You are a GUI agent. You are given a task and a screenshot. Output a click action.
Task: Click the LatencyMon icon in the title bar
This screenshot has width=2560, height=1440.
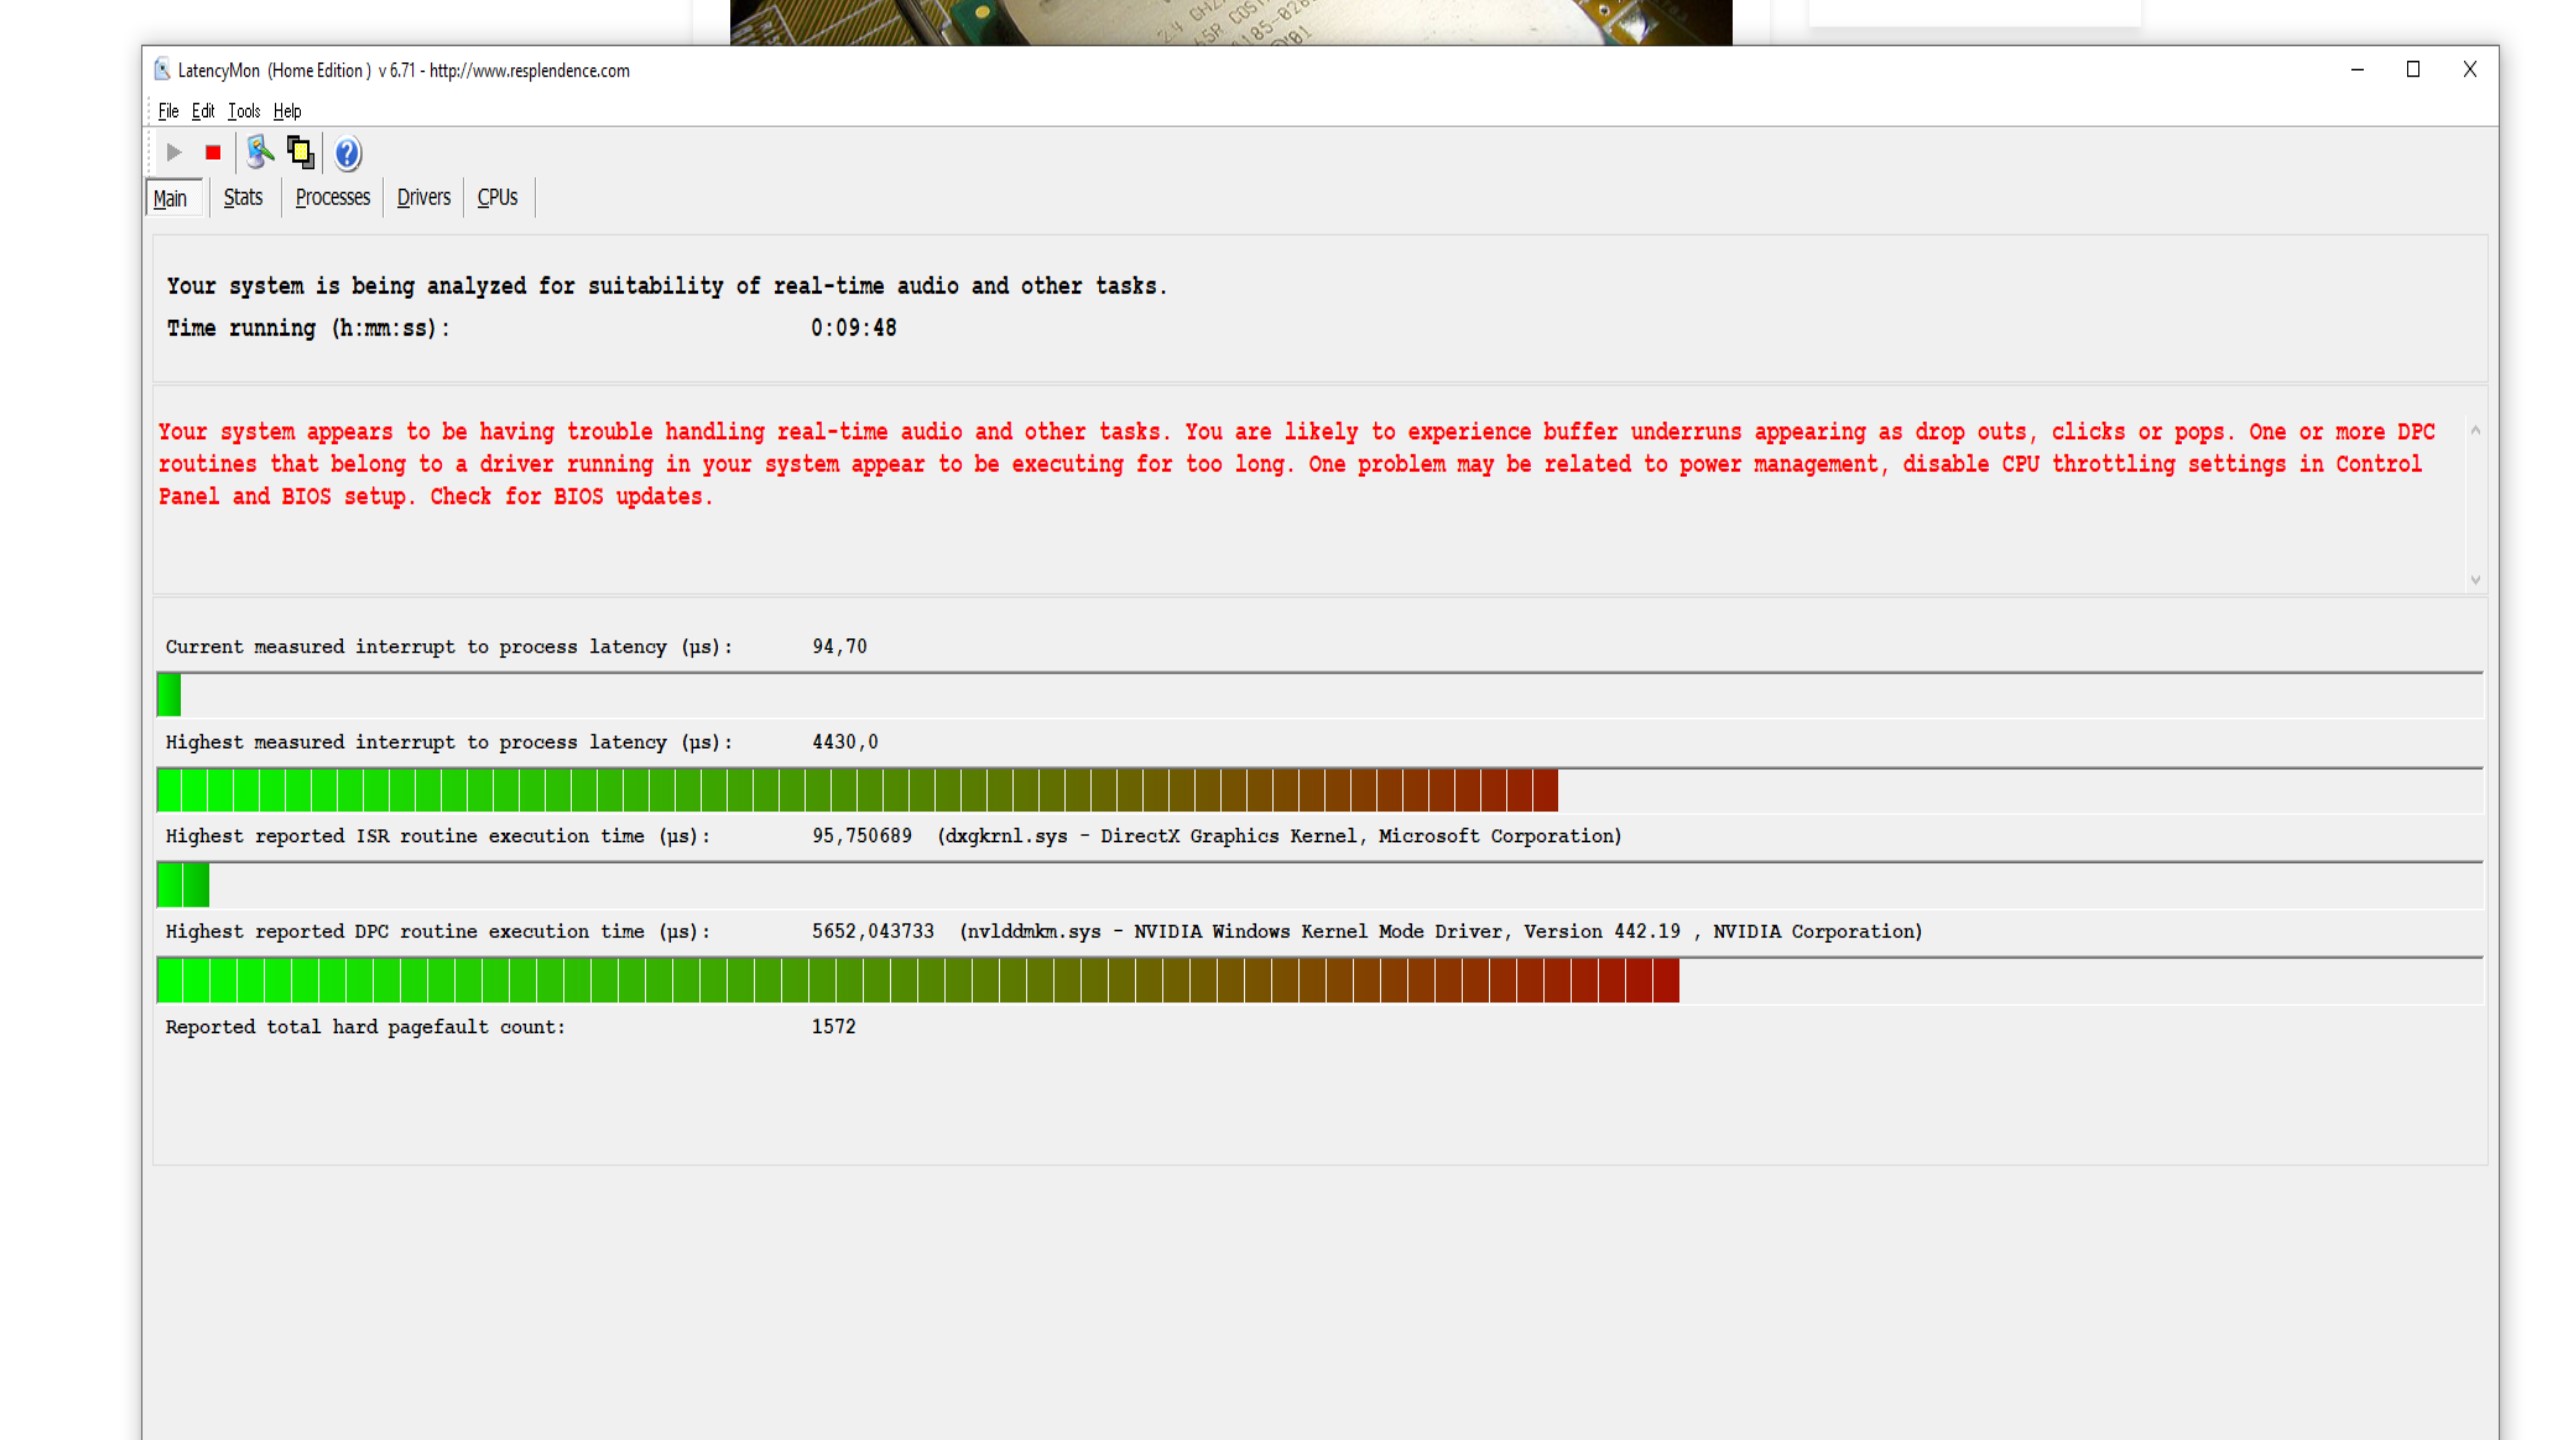(x=162, y=70)
